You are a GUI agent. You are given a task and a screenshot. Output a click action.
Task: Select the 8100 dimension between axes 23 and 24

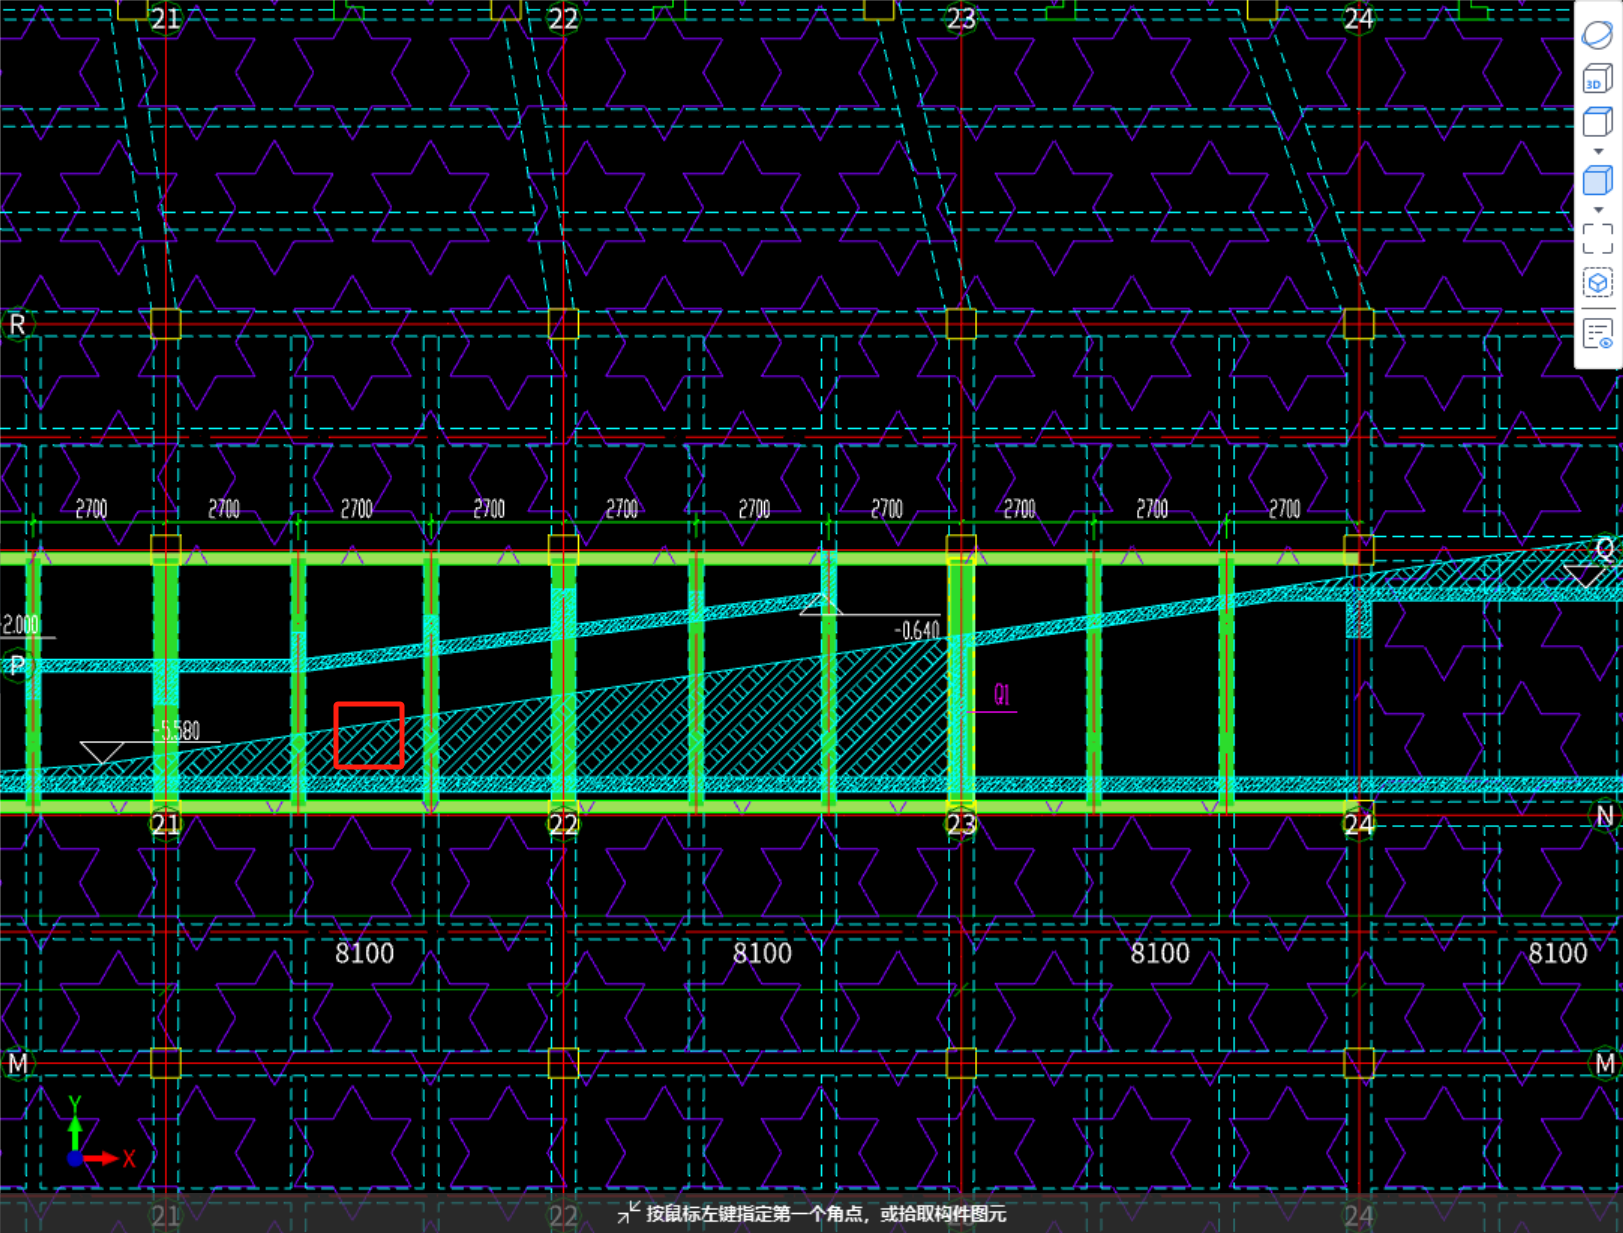(x=1160, y=953)
